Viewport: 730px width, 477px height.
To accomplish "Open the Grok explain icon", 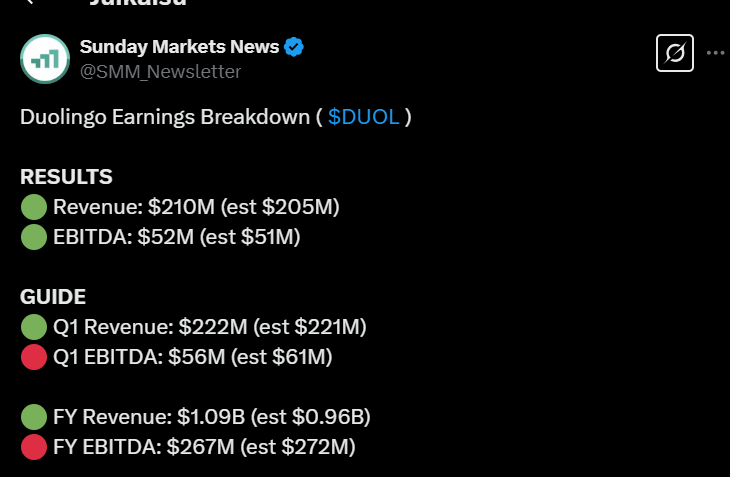I will pos(674,53).
